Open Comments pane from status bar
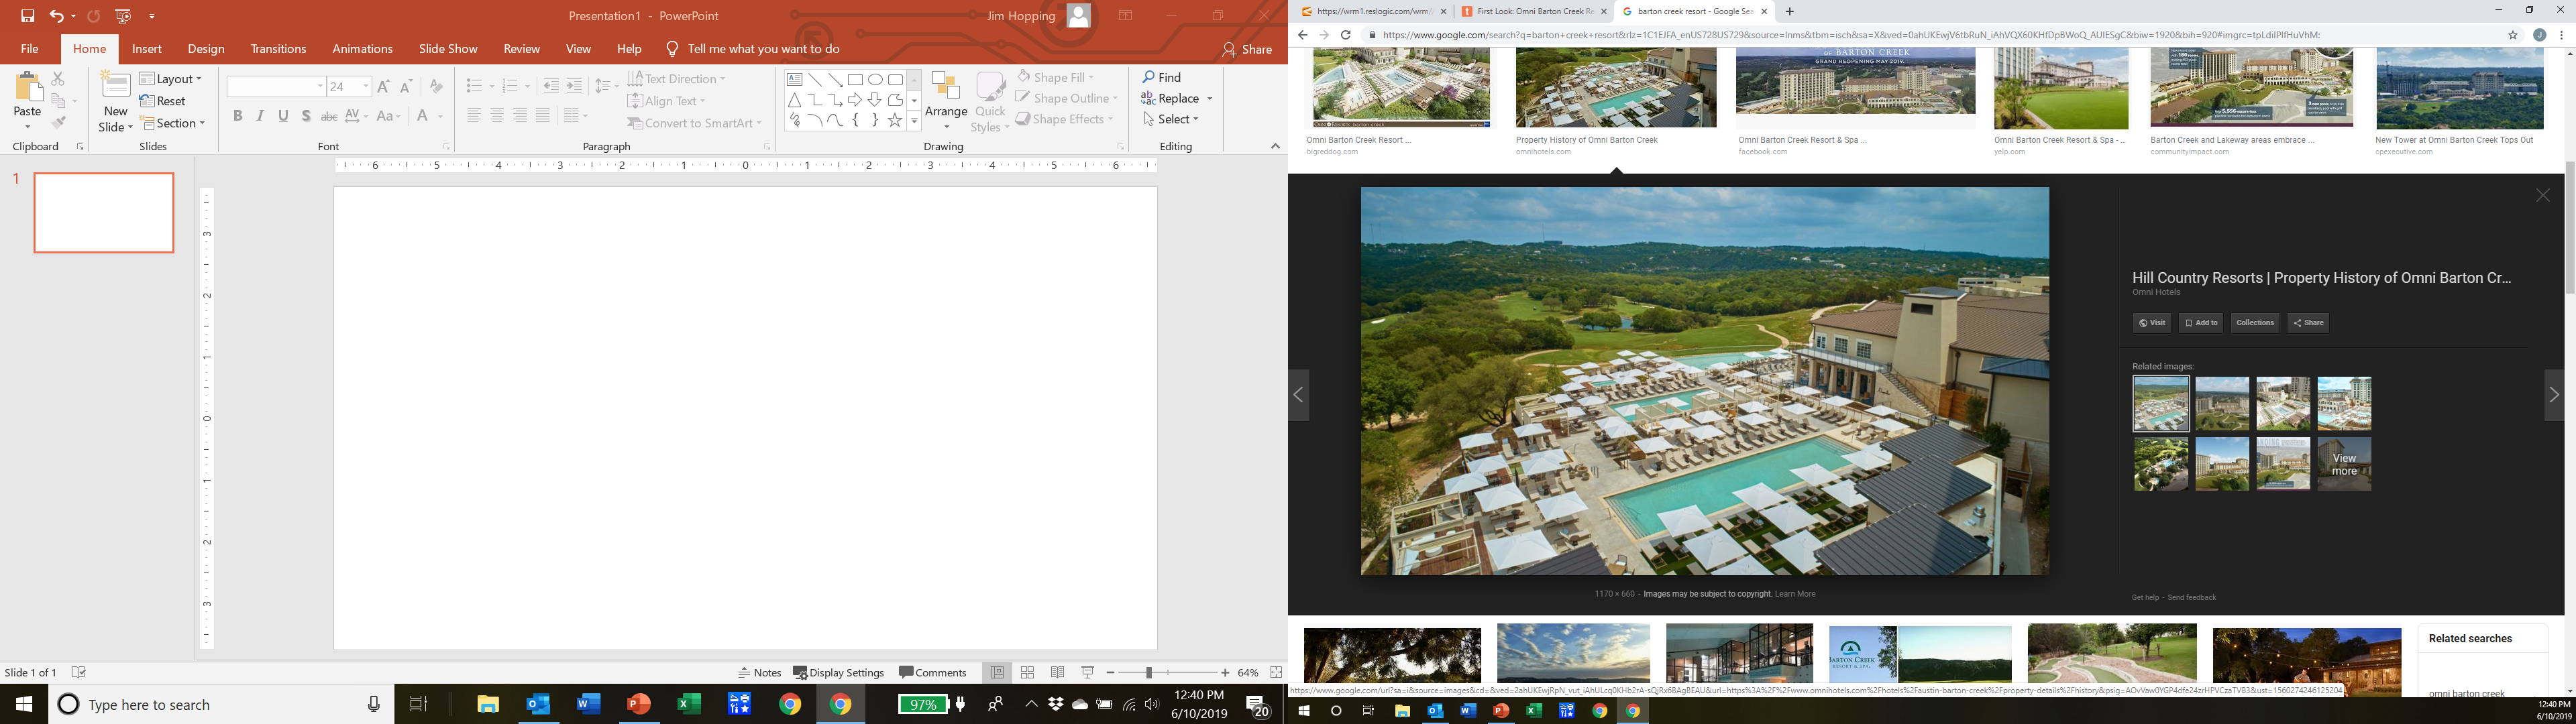 [x=933, y=673]
